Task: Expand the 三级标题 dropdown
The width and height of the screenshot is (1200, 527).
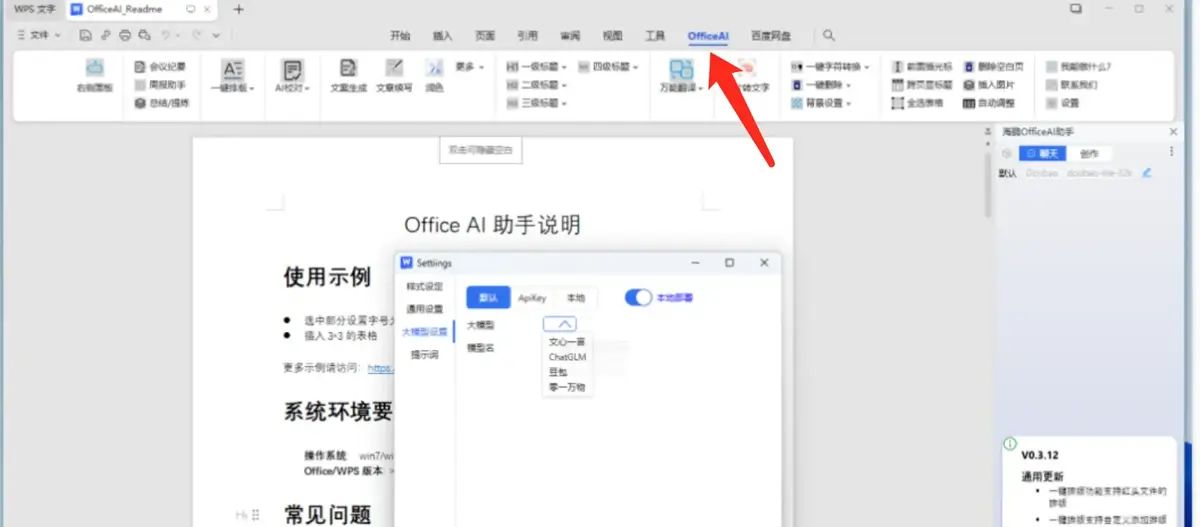Action: click(564, 102)
